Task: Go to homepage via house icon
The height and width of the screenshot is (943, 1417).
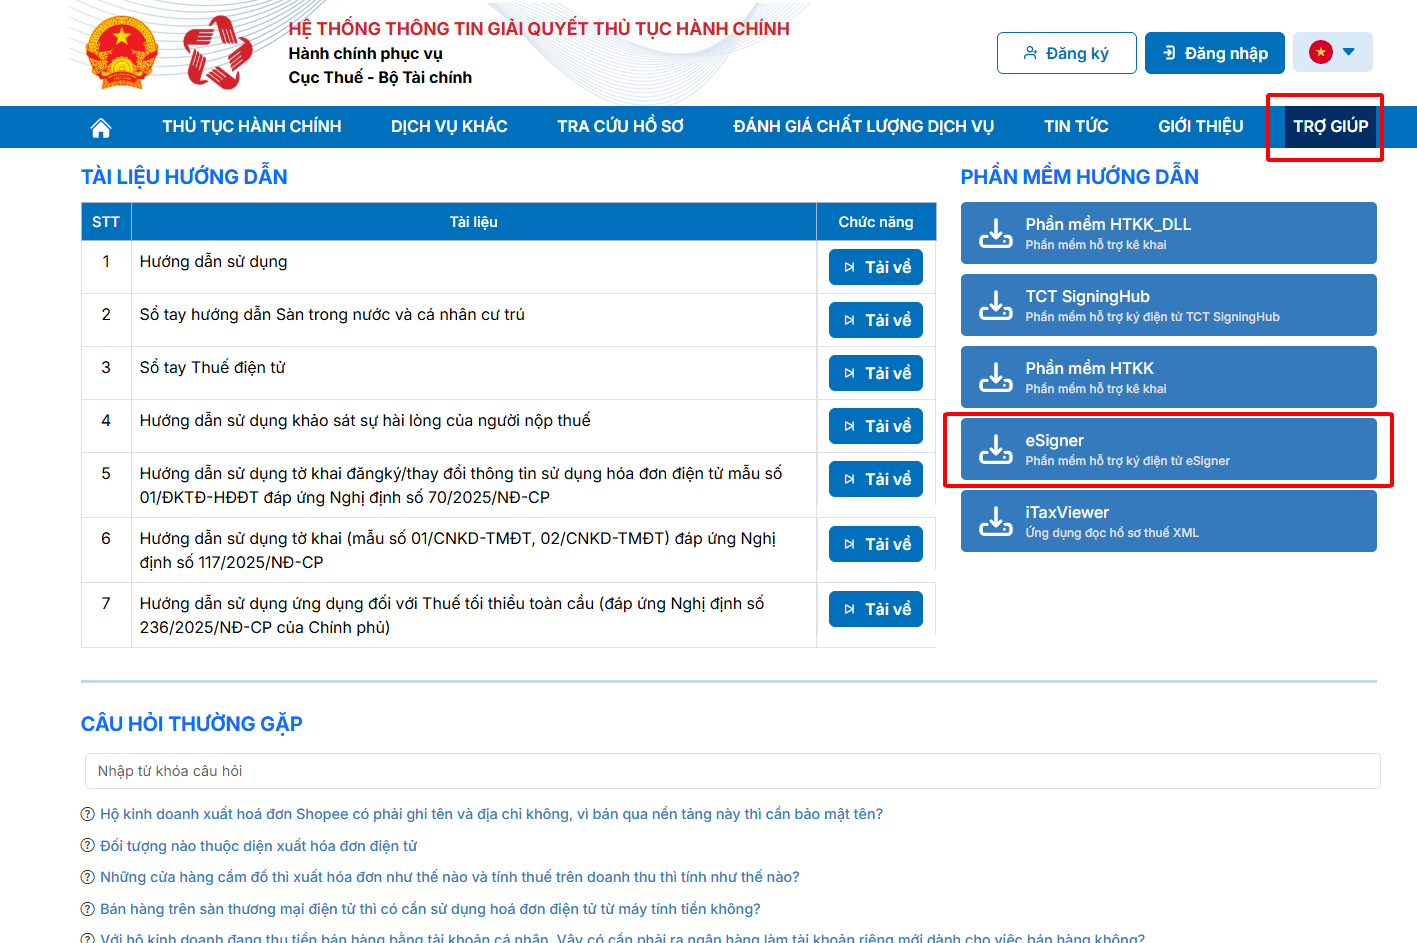Action: [100, 127]
